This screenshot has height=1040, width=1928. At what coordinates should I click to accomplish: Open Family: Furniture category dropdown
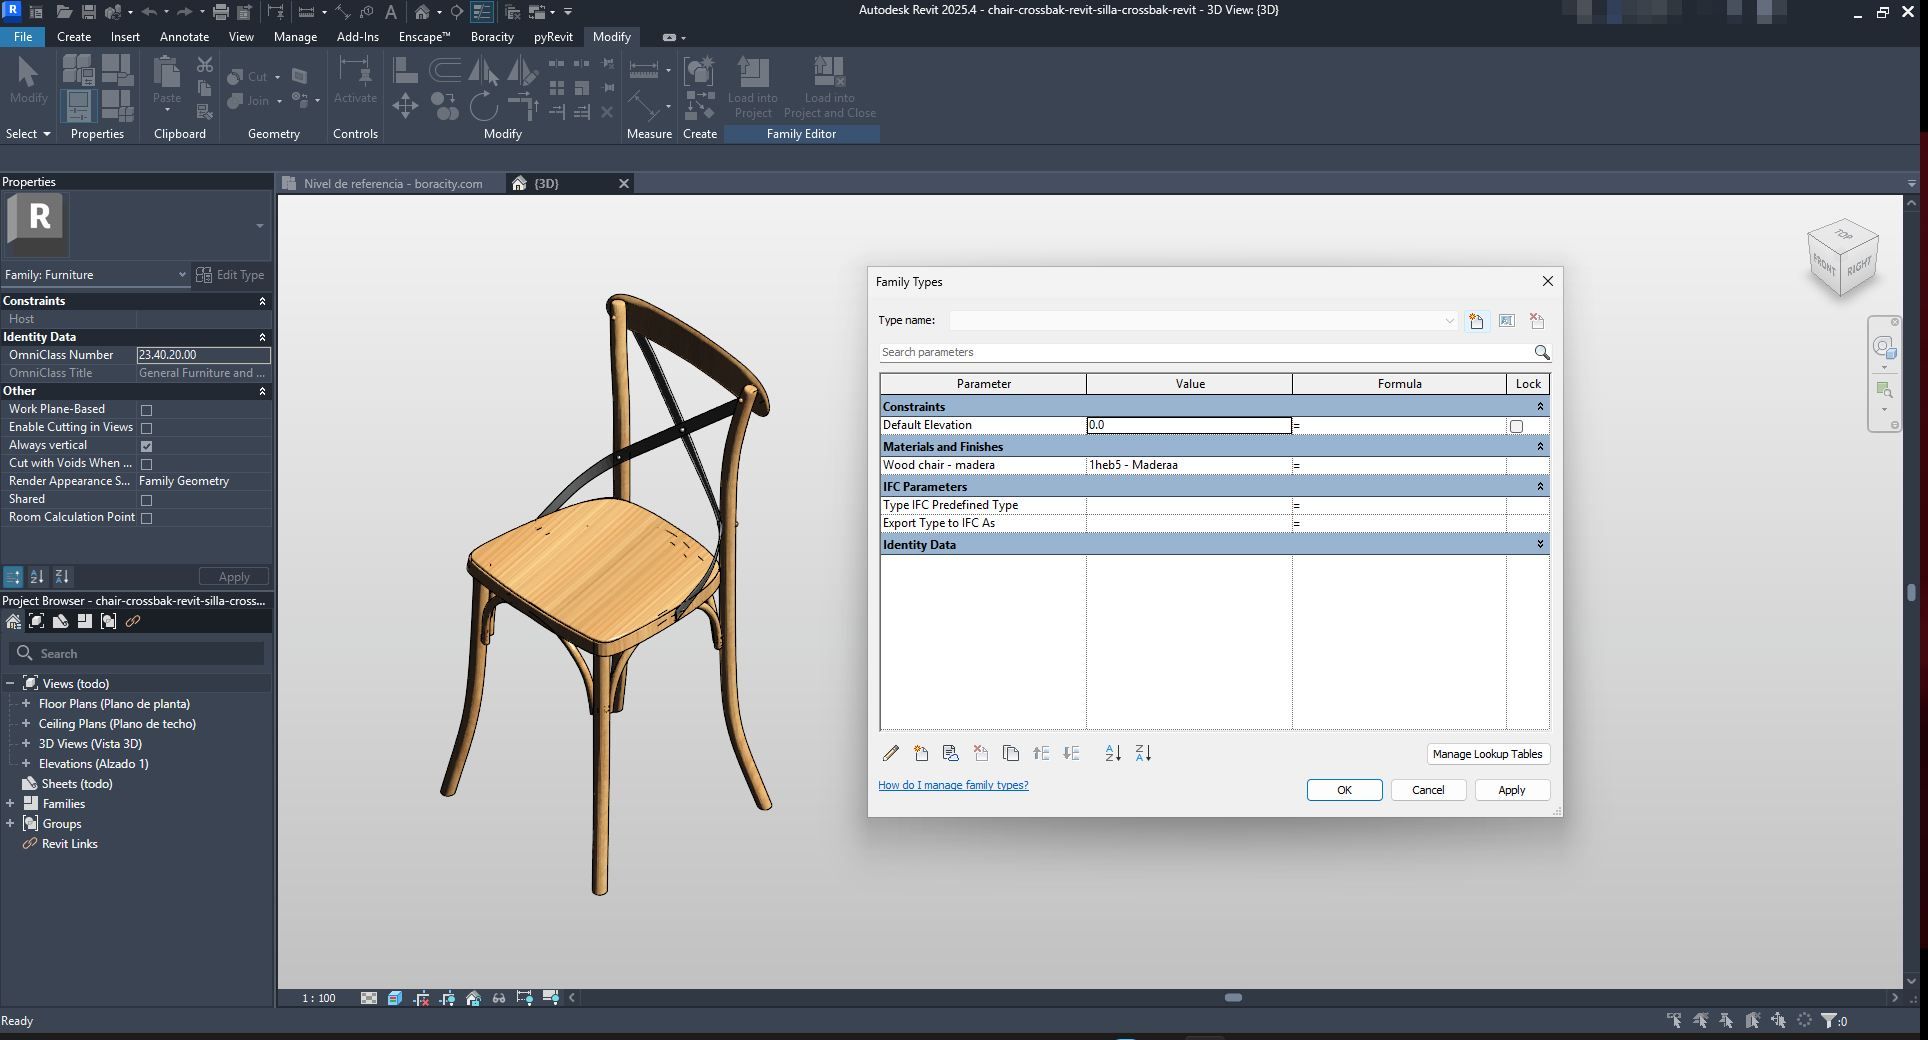tap(182, 275)
